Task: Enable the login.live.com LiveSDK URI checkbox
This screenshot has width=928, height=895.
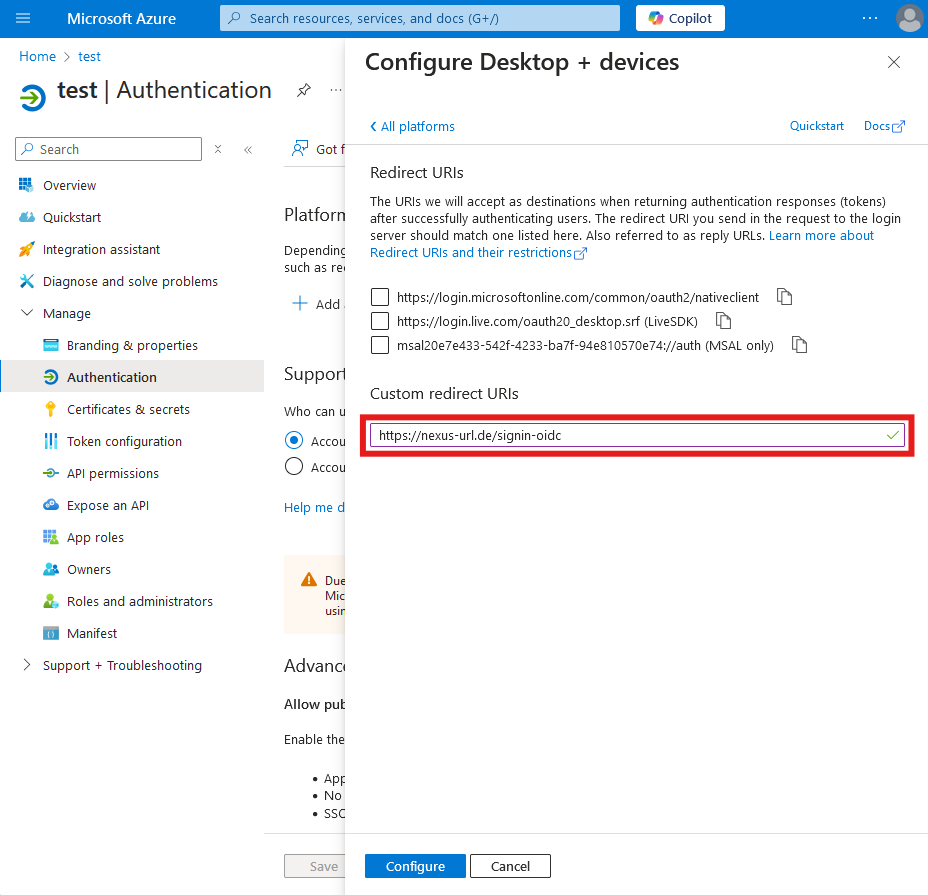Action: click(x=380, y=321)
